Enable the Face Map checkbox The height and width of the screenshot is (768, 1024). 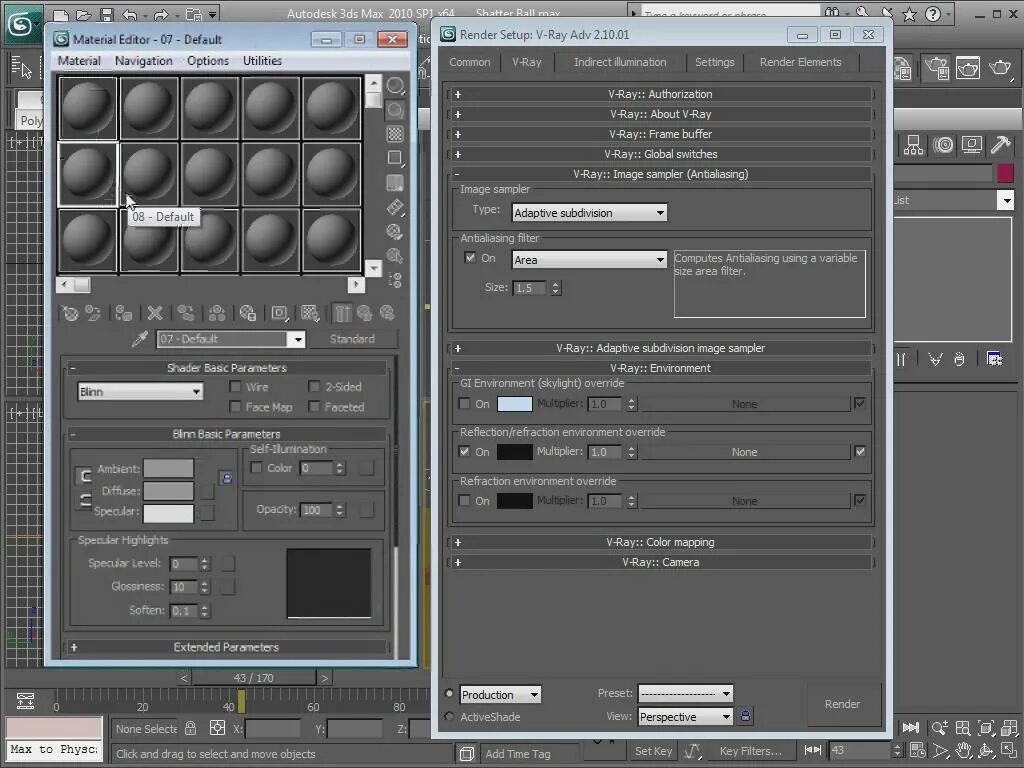coord(235,407)
